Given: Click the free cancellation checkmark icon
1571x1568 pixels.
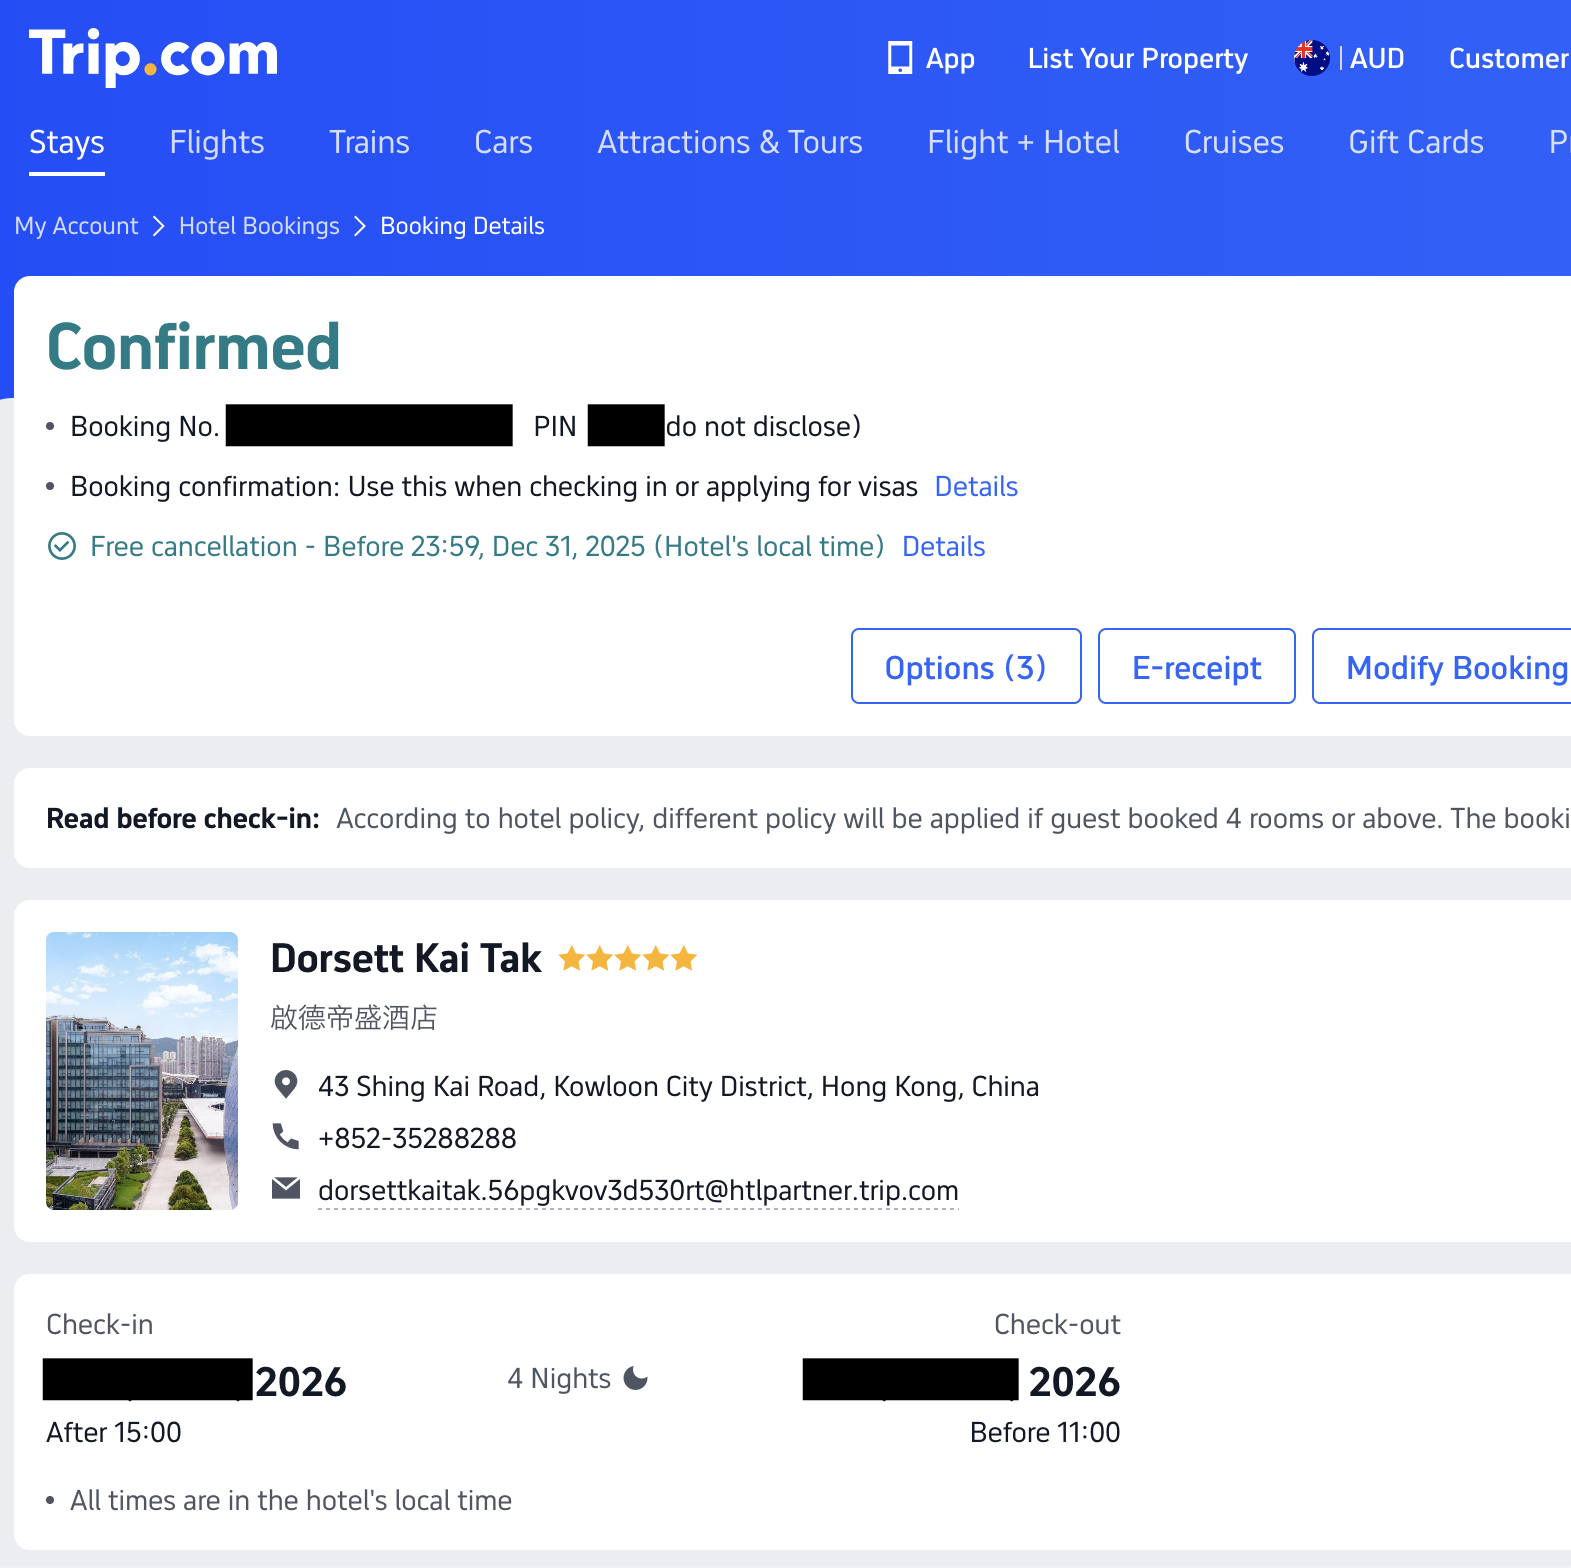Looking at the screenshot, I should coord(61,546).
